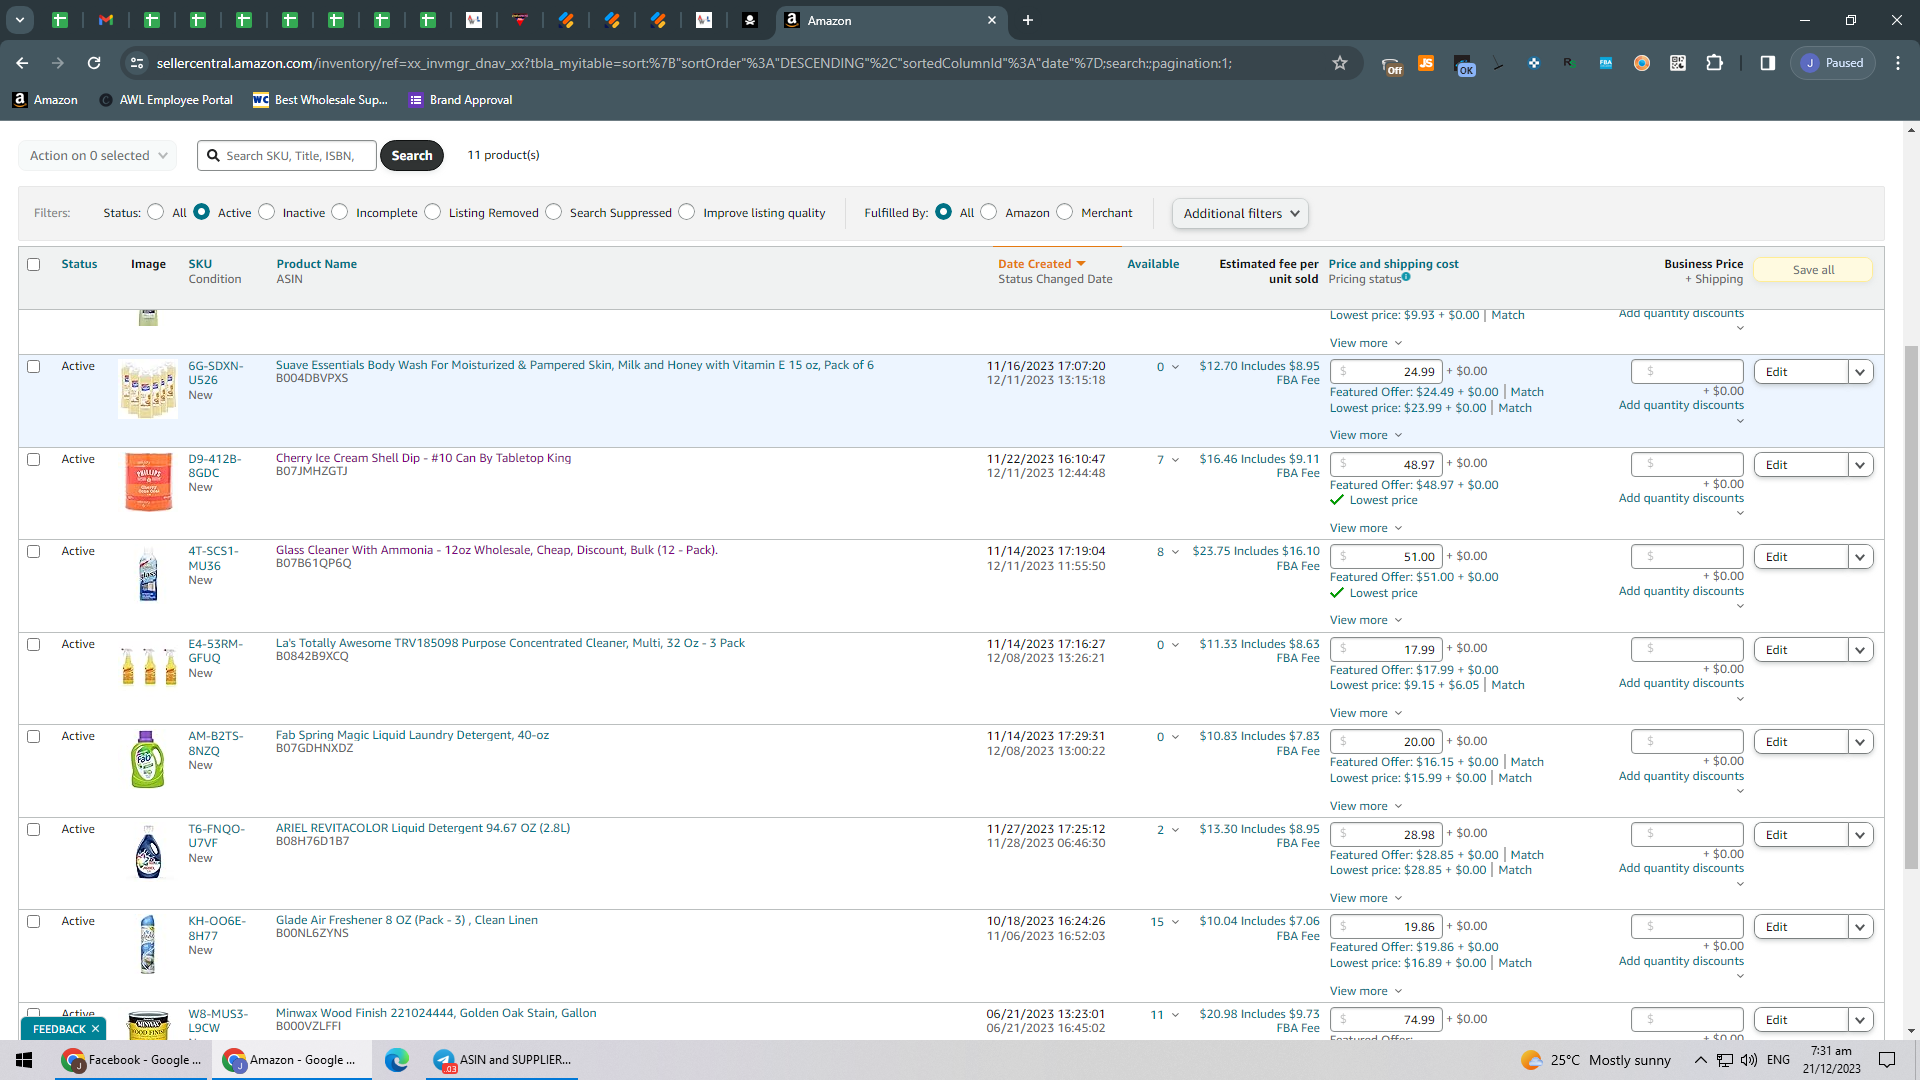Open the Edit dropdown arrow for Minwax row
The height and width of the screenshot is (1080, 1920).
point(1860,1020)
